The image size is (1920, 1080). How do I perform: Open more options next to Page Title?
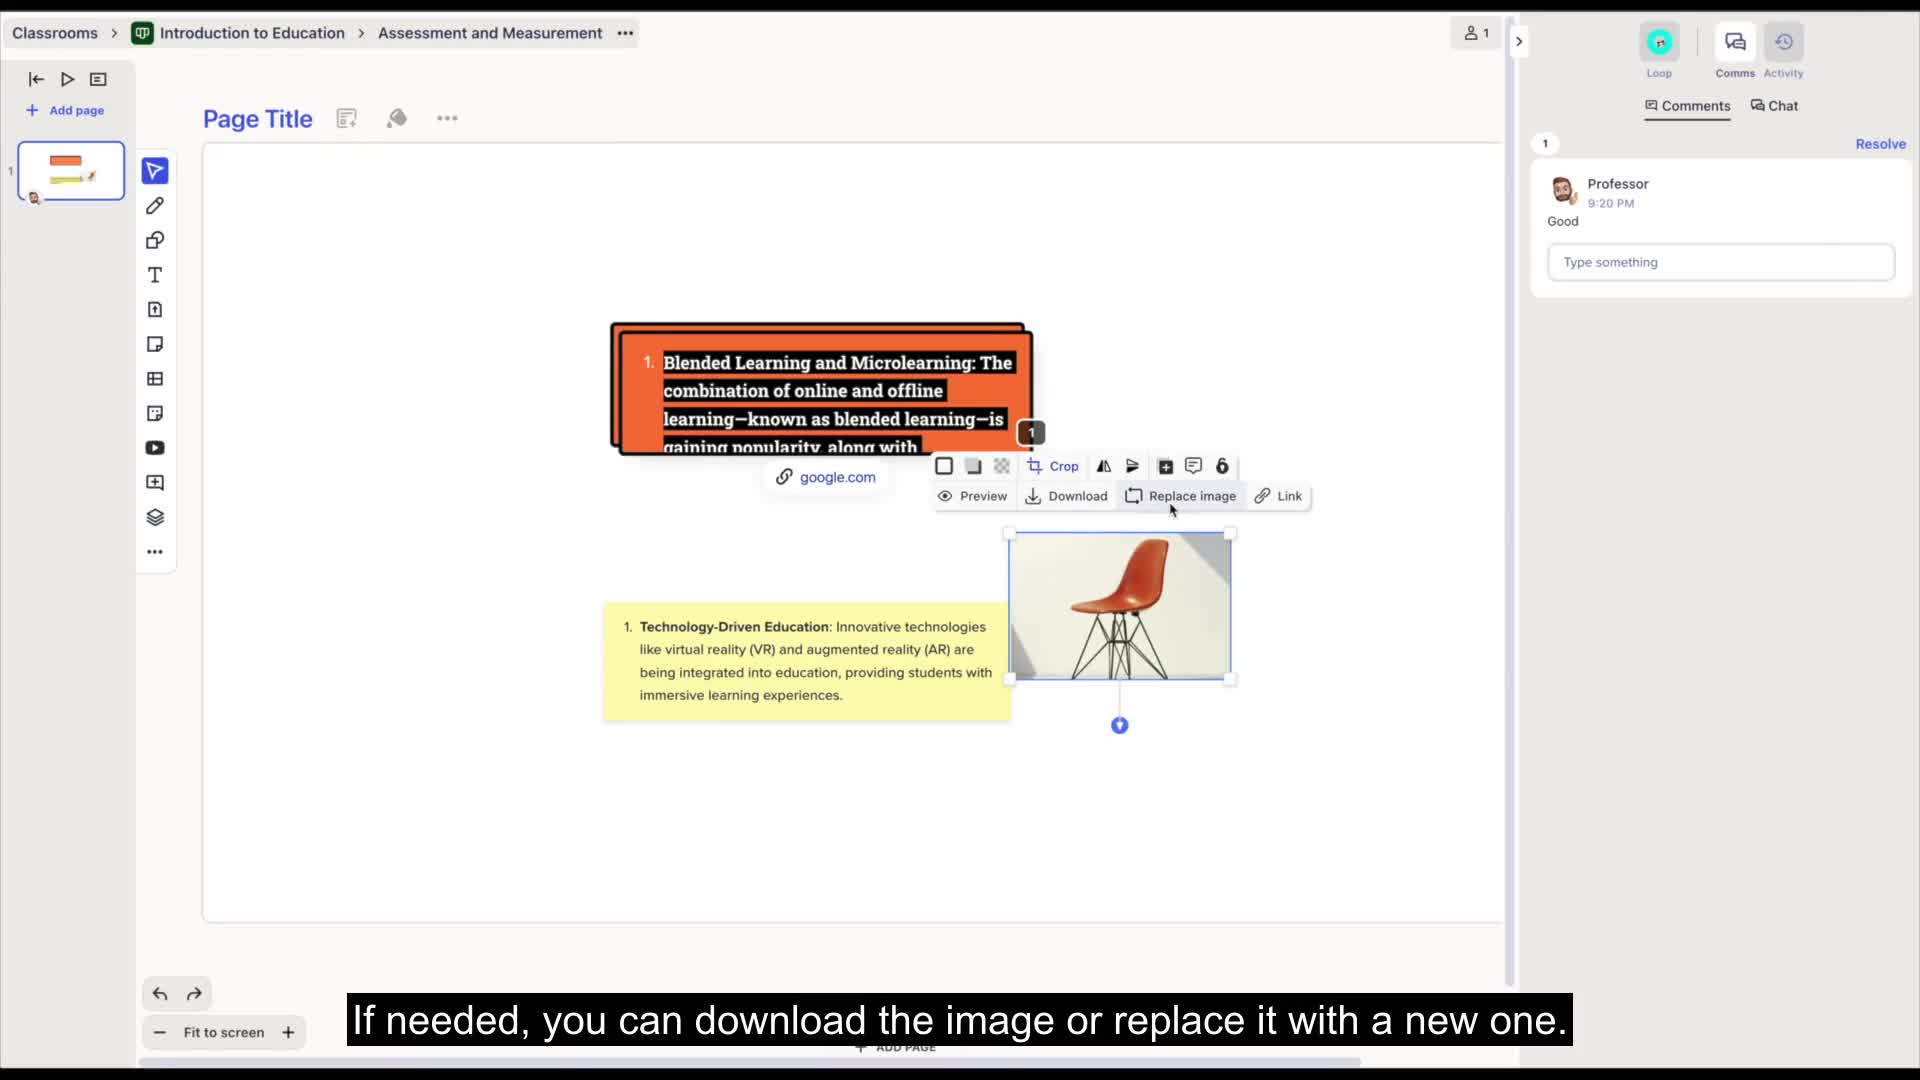coord(447,118)
